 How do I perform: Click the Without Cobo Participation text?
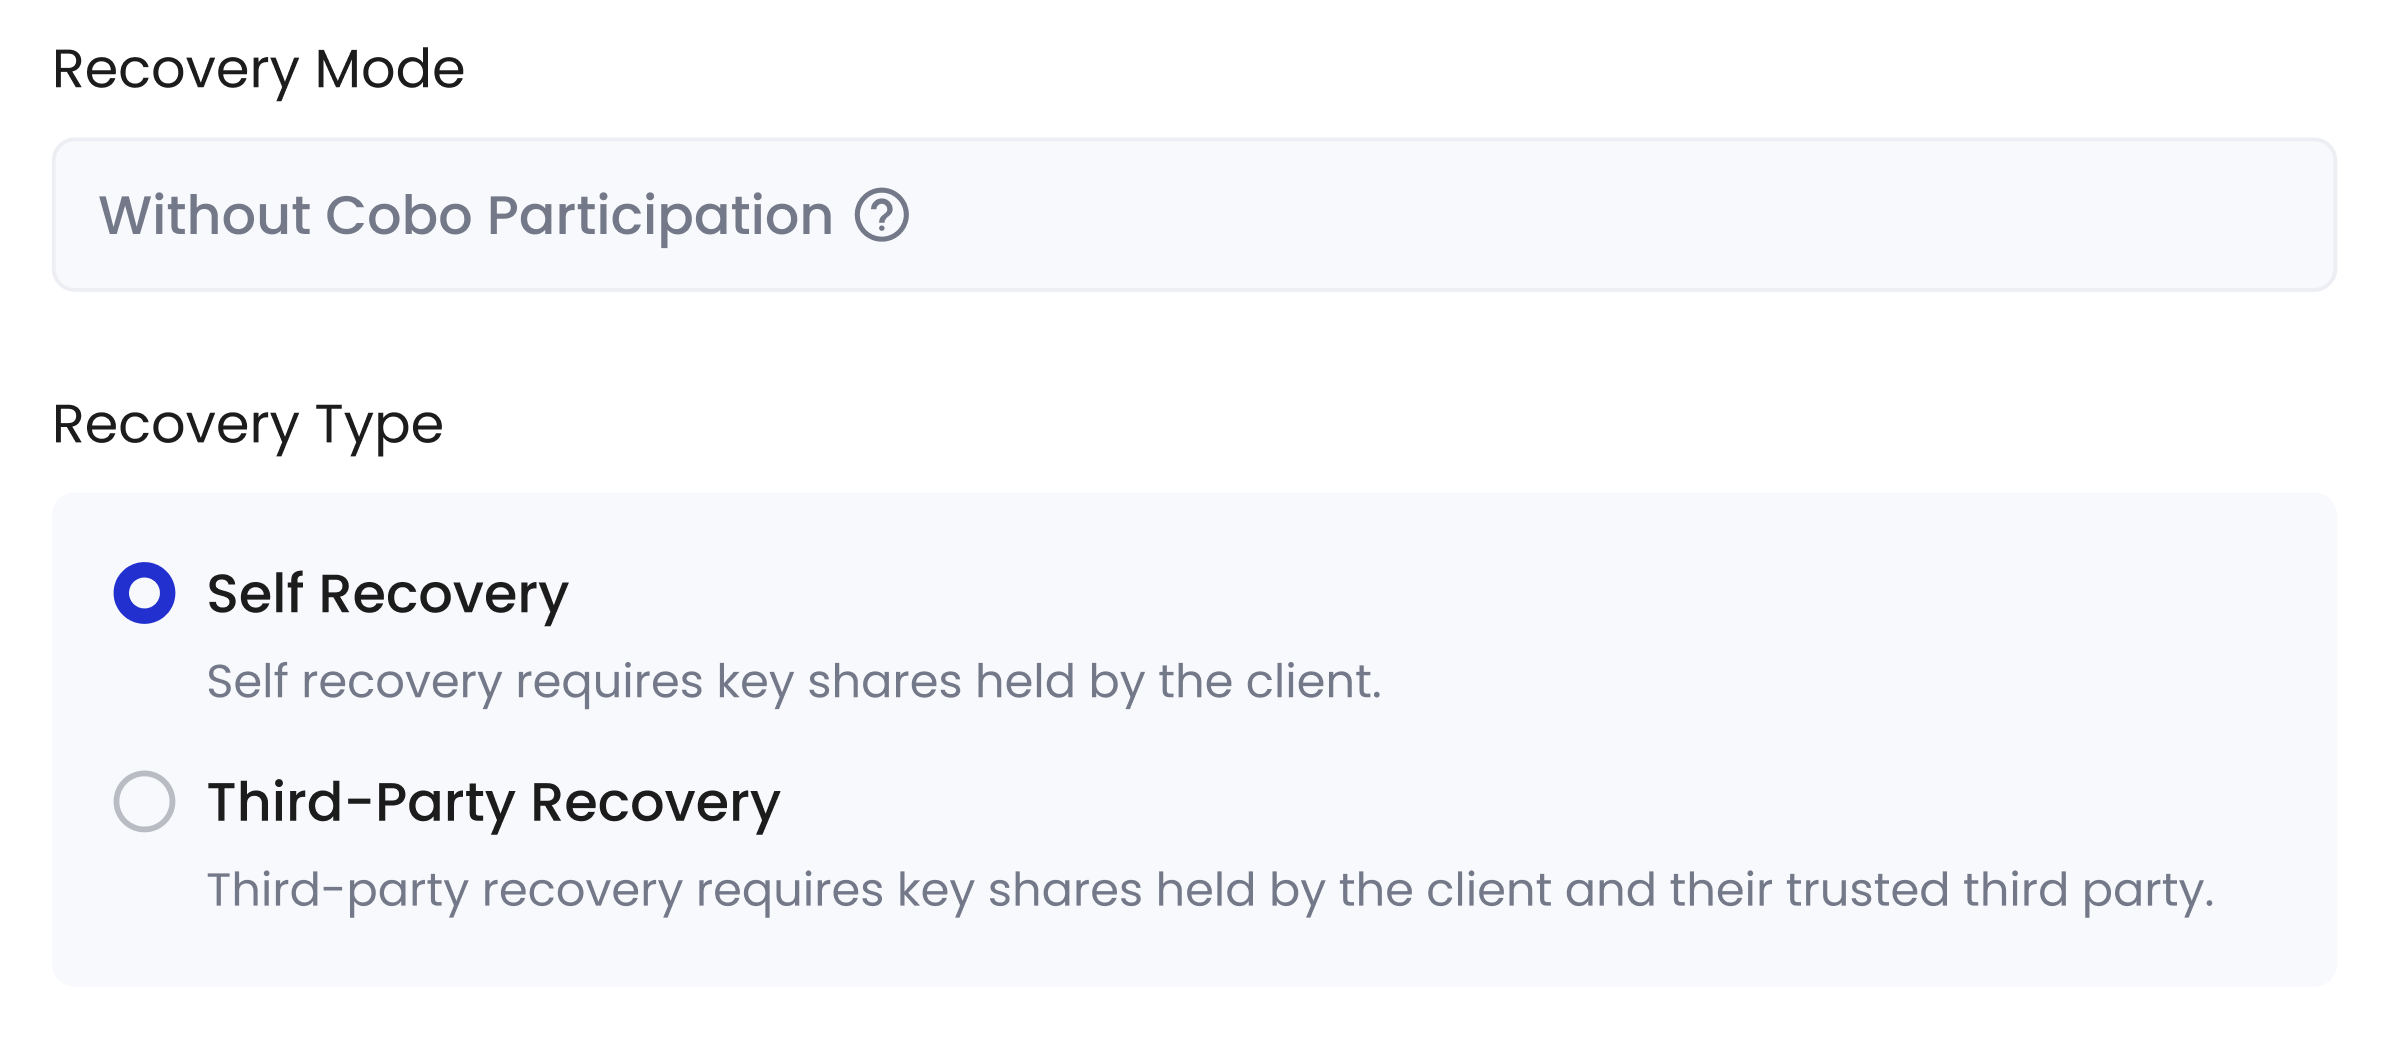(x=466, y=216)
